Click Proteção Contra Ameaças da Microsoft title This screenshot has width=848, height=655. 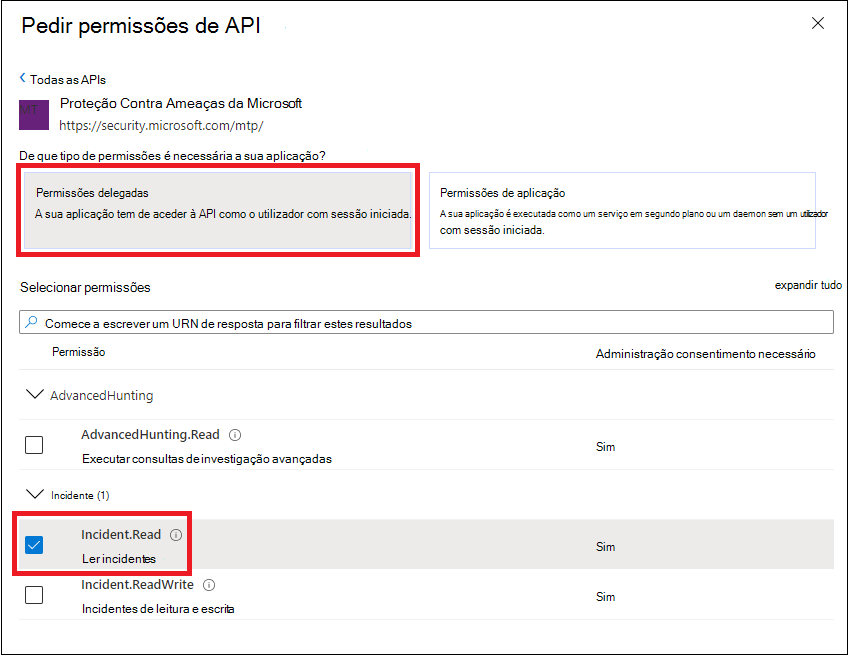181,103
